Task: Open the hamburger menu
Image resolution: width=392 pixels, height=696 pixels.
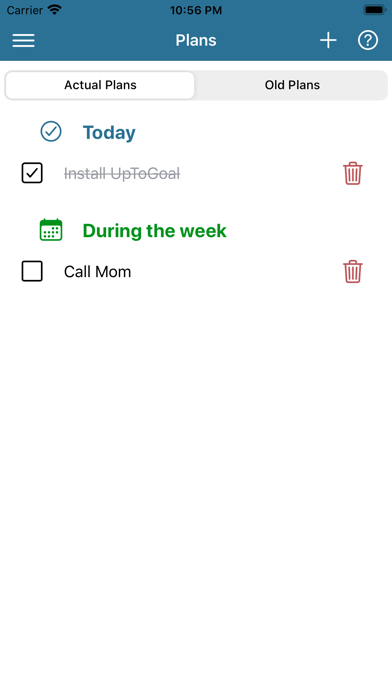Action: coord(24,40)
